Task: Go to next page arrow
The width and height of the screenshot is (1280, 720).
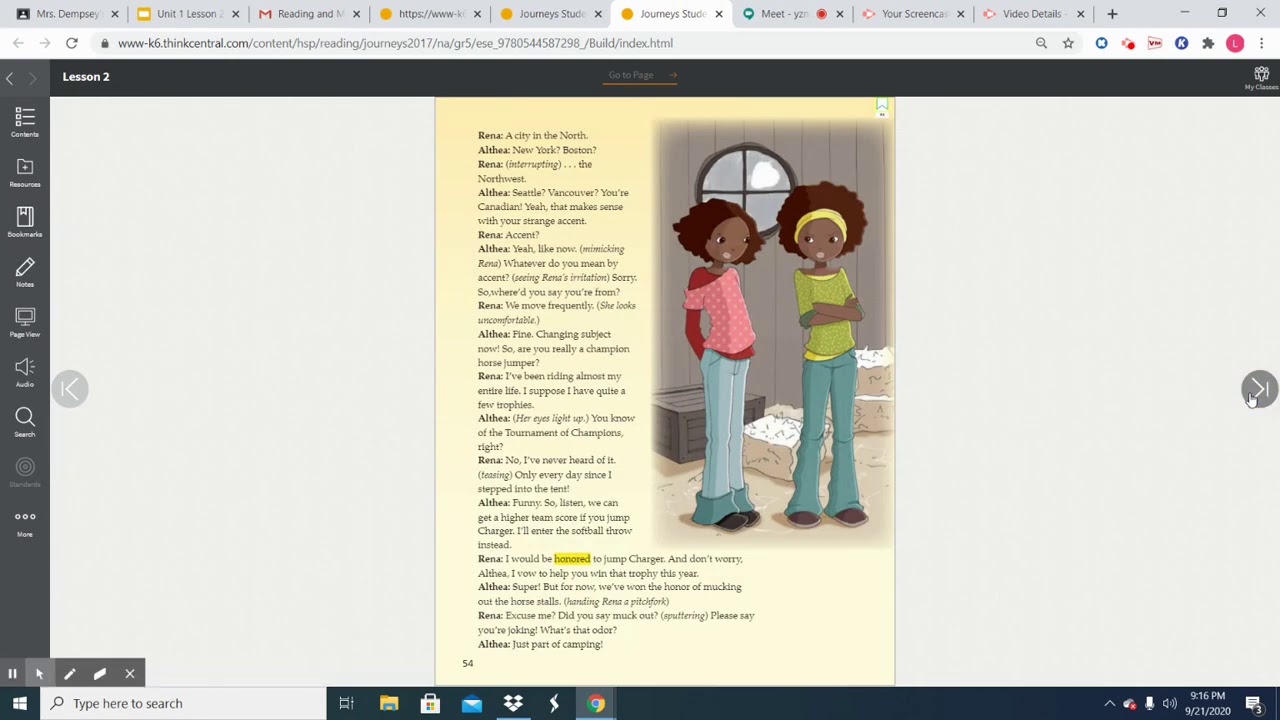Action: click(1259, 389)
